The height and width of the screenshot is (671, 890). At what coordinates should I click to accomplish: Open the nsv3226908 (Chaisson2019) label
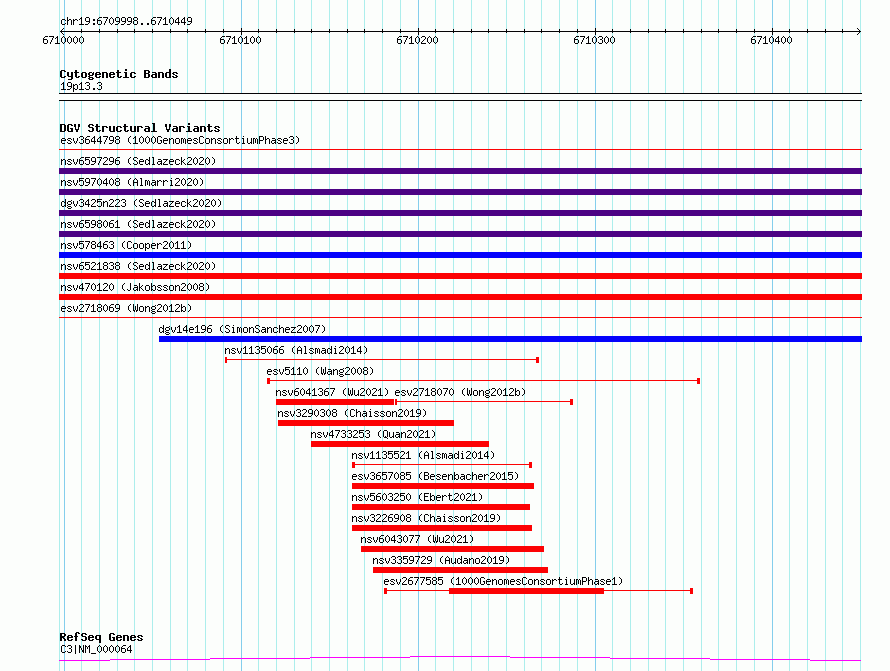tap(426, 518)
